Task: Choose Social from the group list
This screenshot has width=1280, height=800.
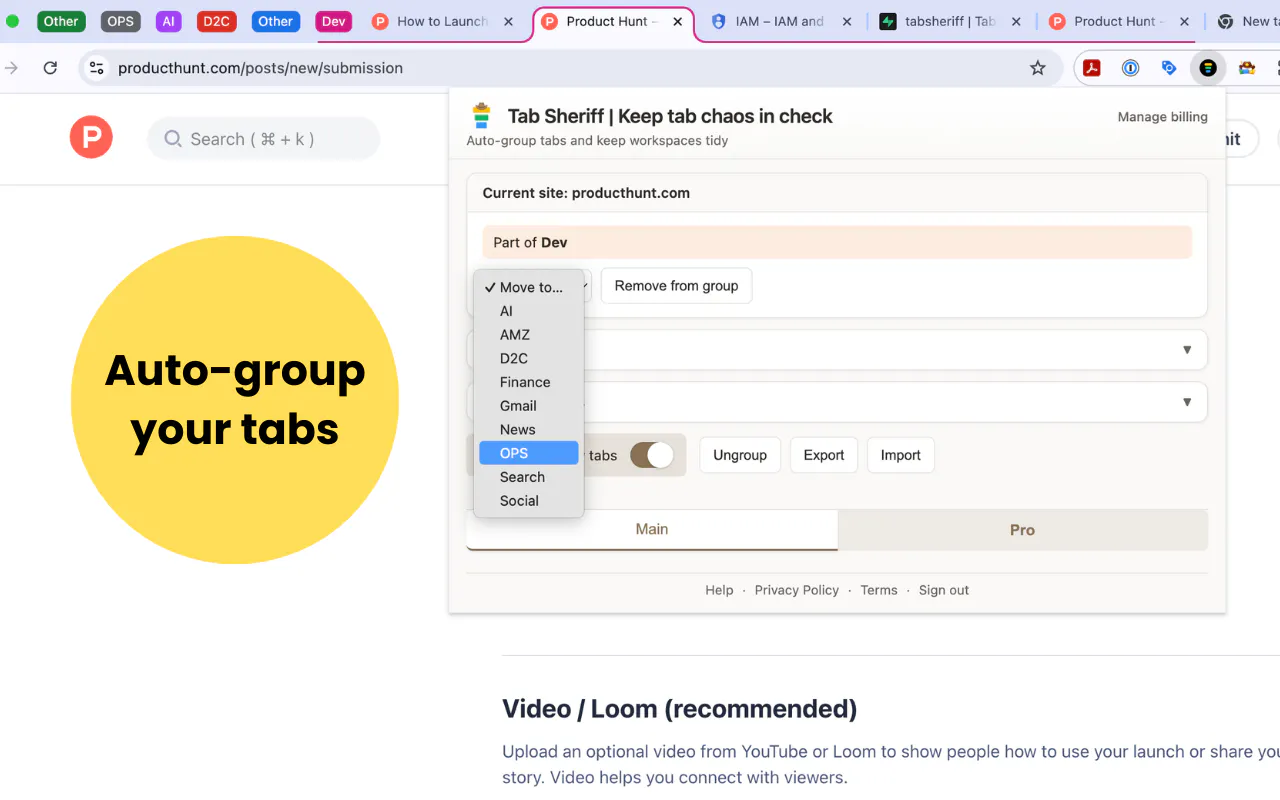Action: click(x=528, y=501)
